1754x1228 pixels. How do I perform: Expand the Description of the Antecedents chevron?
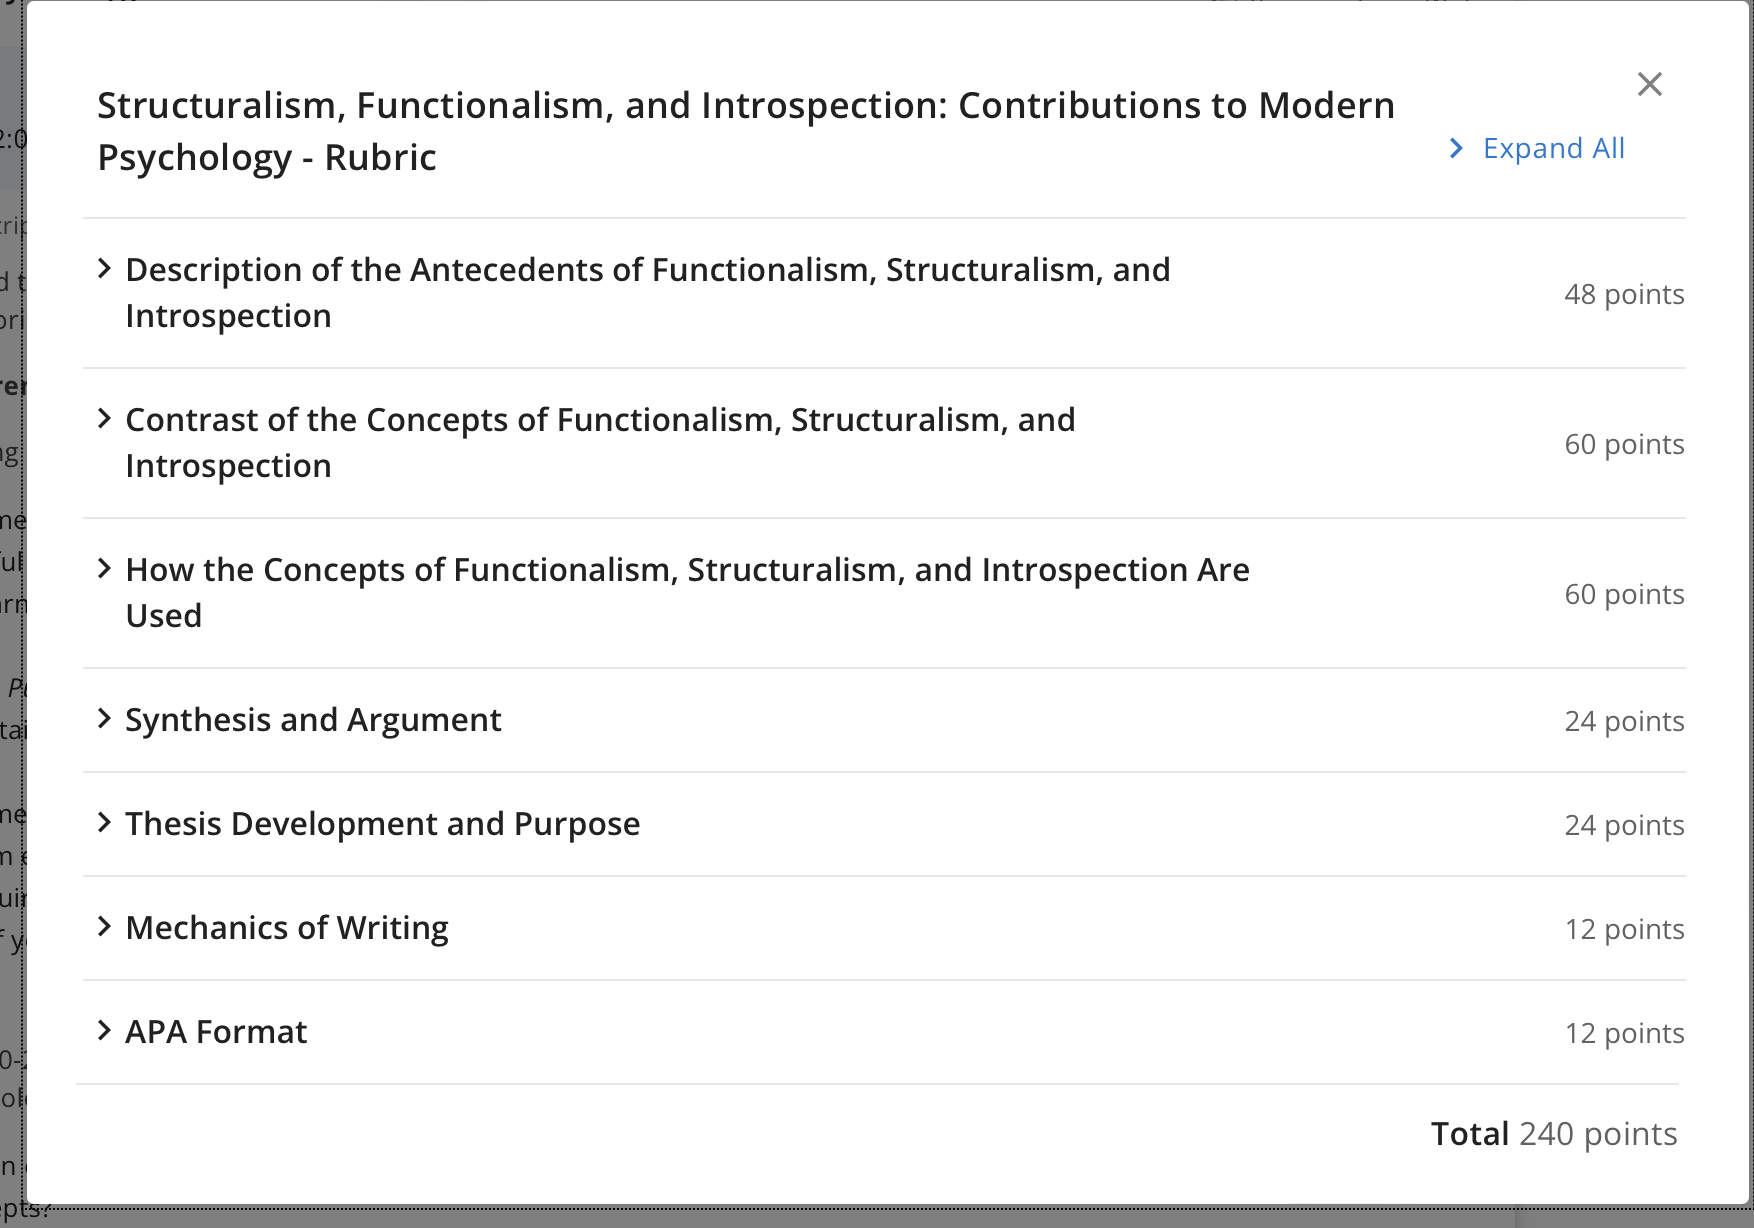coord(104,268)
